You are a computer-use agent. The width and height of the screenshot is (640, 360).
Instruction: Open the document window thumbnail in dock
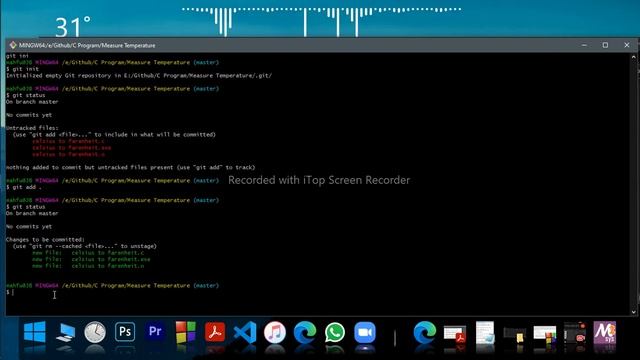pyautogui.click(x=485, y=333)
